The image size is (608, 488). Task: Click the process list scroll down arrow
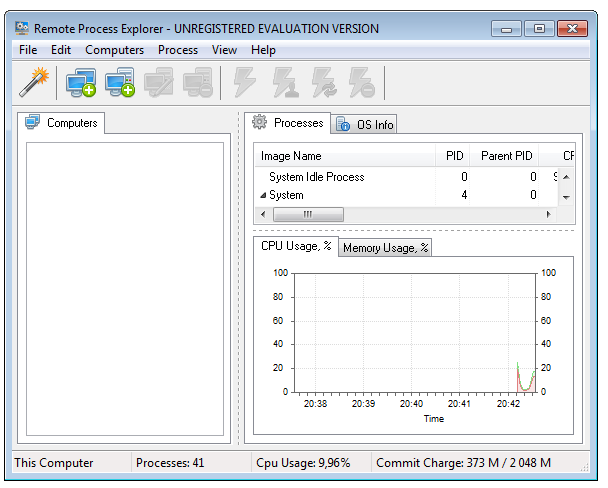(x=567, y=197)
